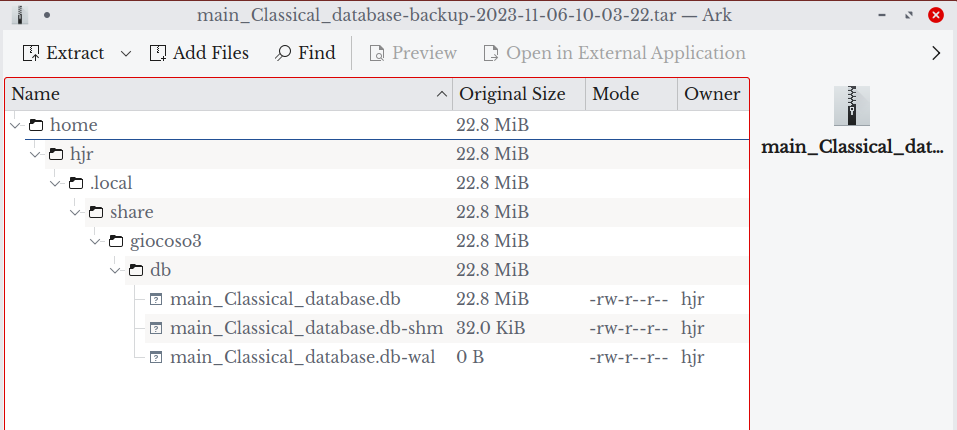957x430 pixels.
Task: Open the Extract dropdown arrow
Action: 126,53
